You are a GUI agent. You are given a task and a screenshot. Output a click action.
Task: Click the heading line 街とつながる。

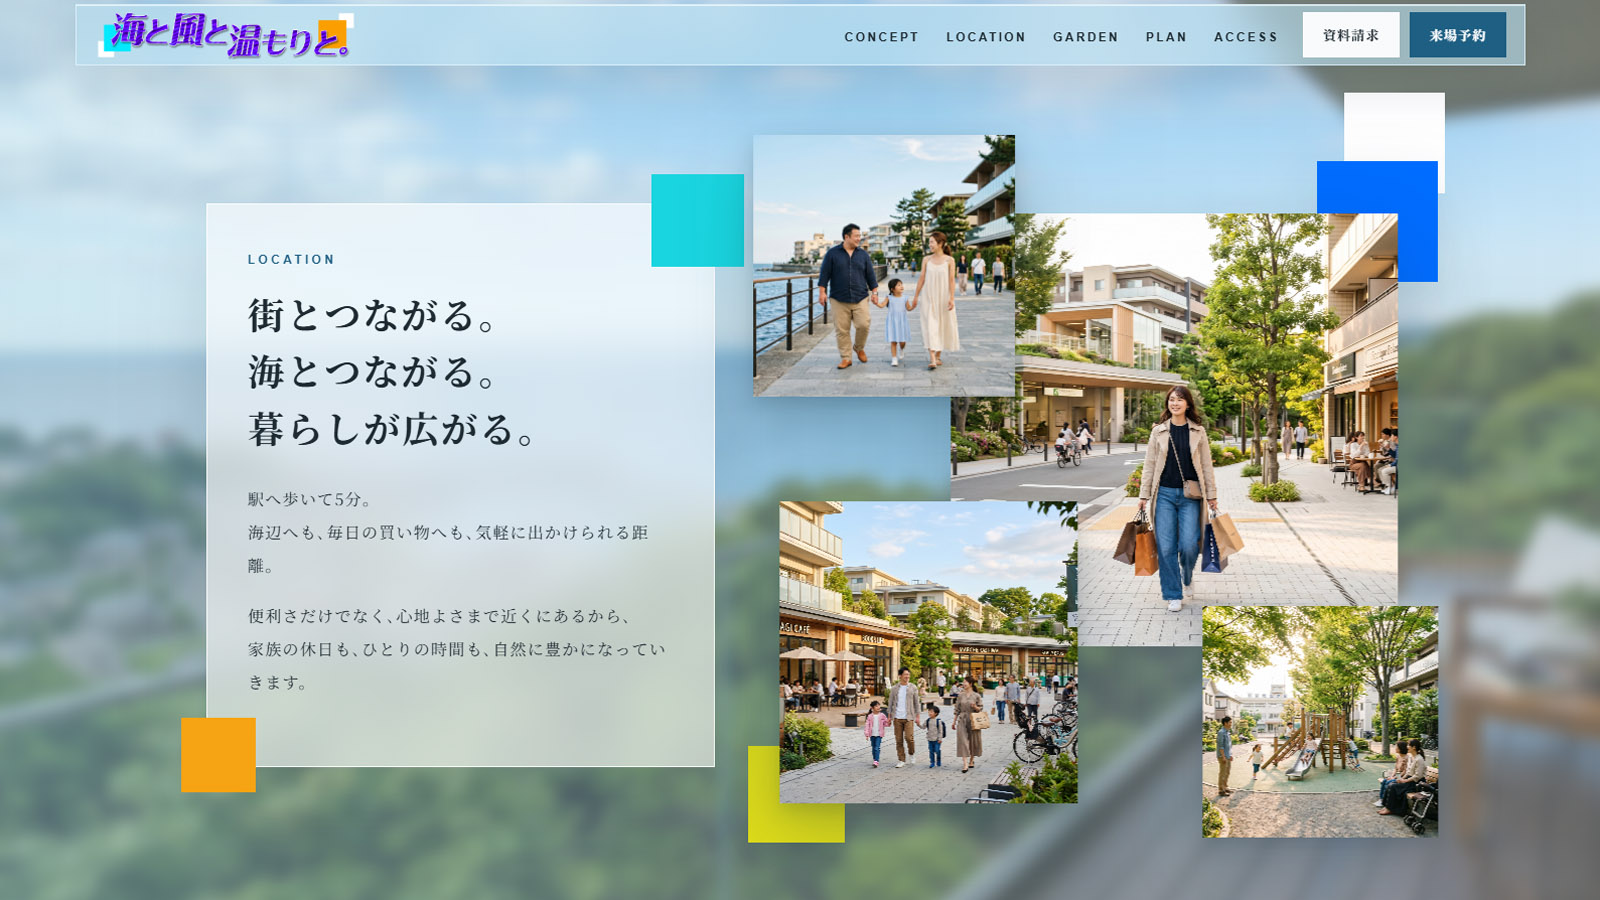374,315
